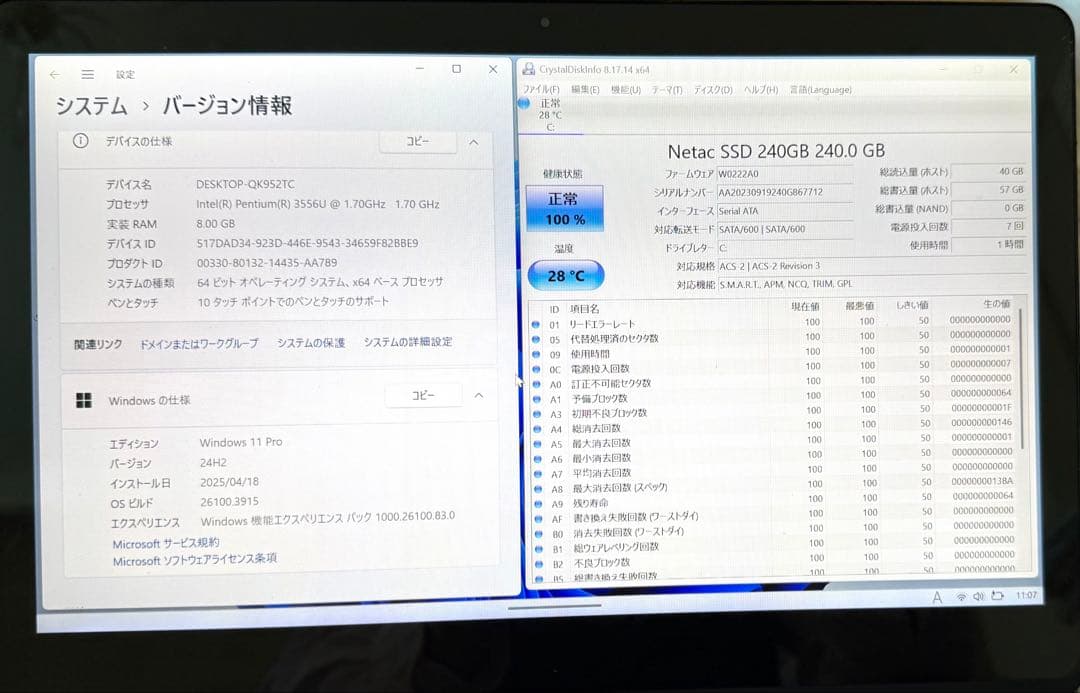Viewport: 1080px width, 693px height.
Task: Click the back arrow in the Settings window
Action: point(55,74)
